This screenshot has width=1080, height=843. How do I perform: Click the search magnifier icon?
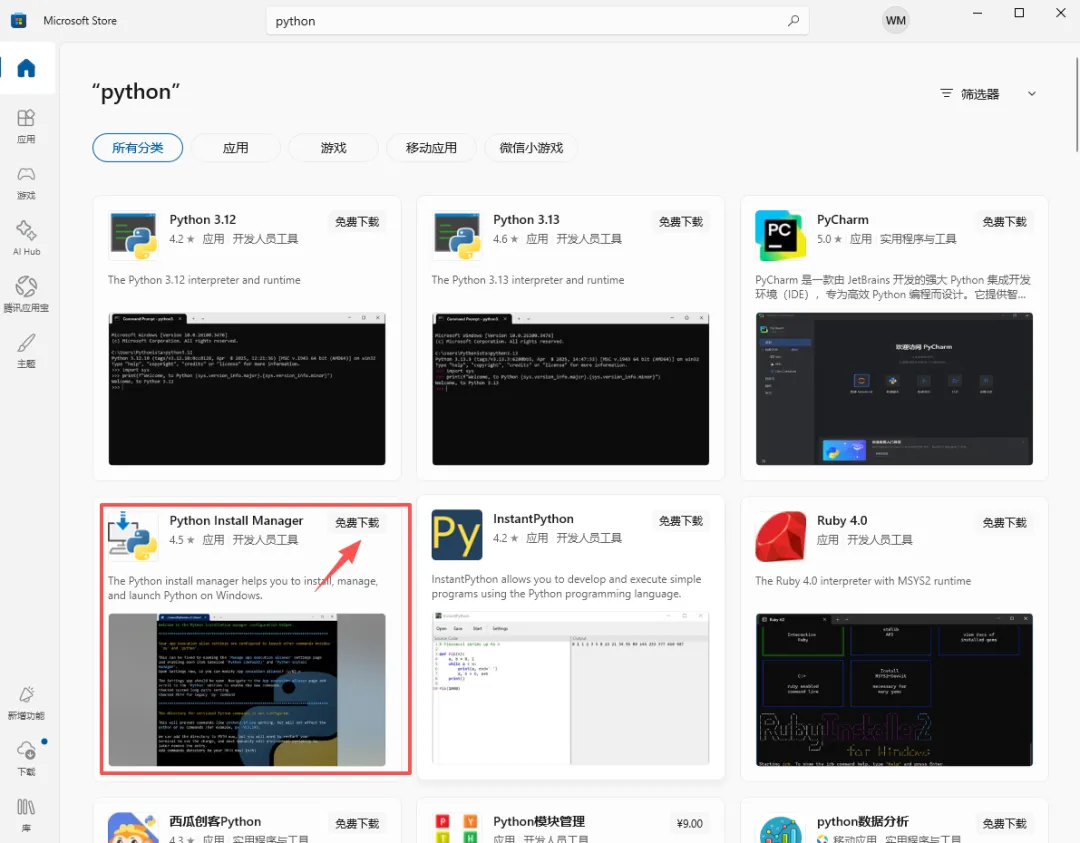793,21
